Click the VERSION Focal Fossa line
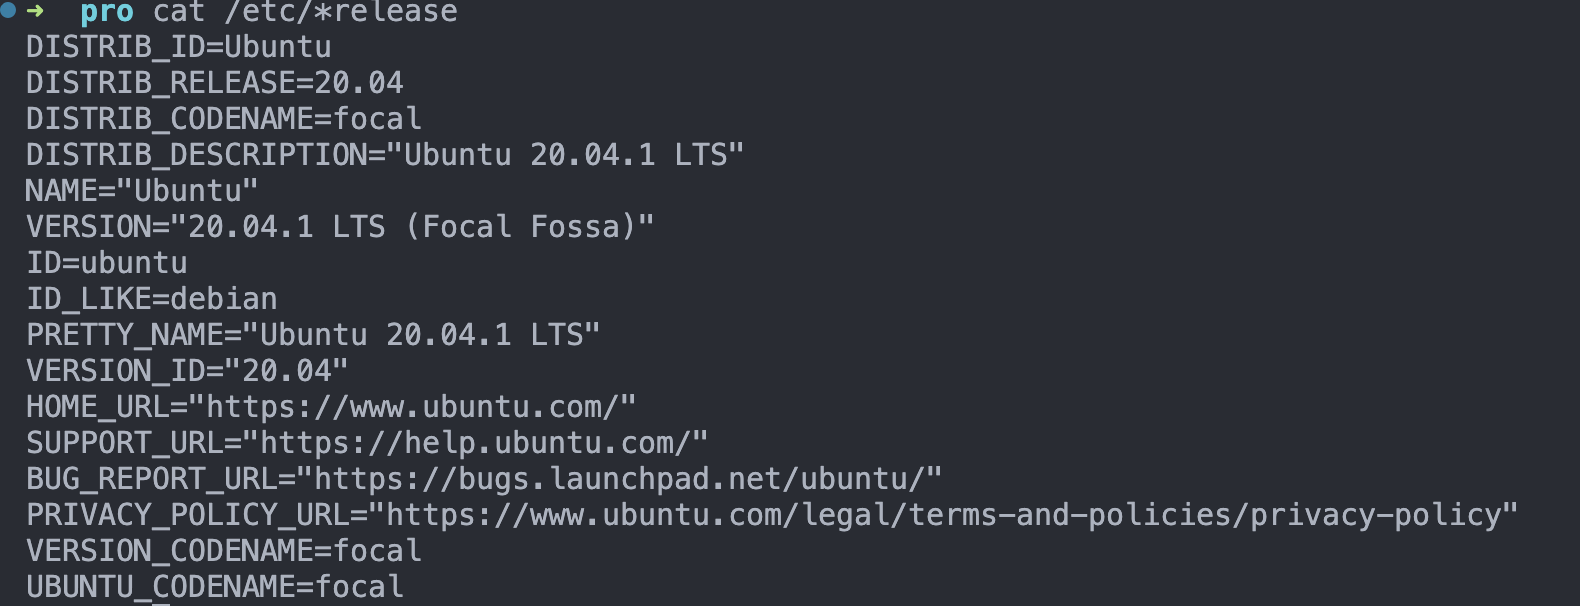This screenshot has height=606, width=1580. pos(340,227)
